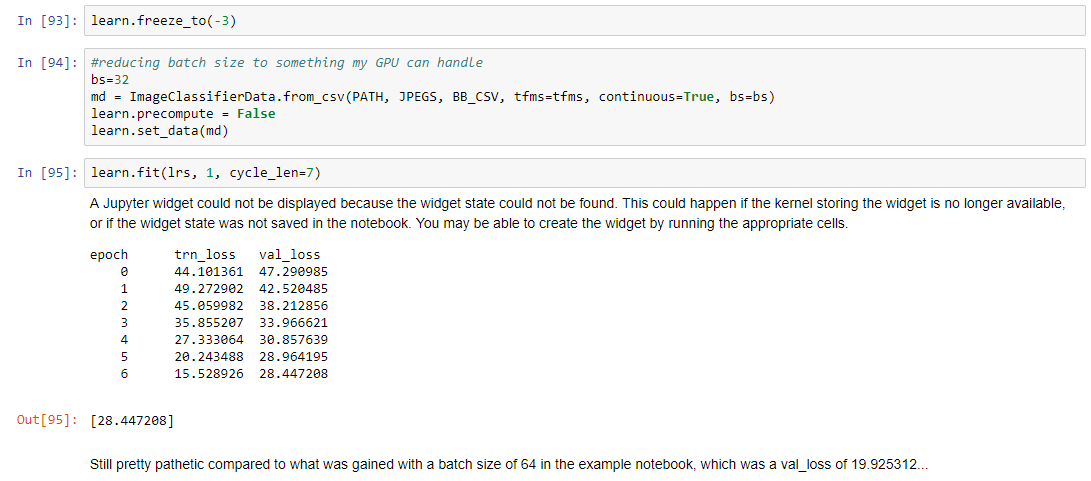The width and height of the screenshot is (1091, 481).
Task: Click the epoch 3 validation loss 33.966621
Action: 293,323
